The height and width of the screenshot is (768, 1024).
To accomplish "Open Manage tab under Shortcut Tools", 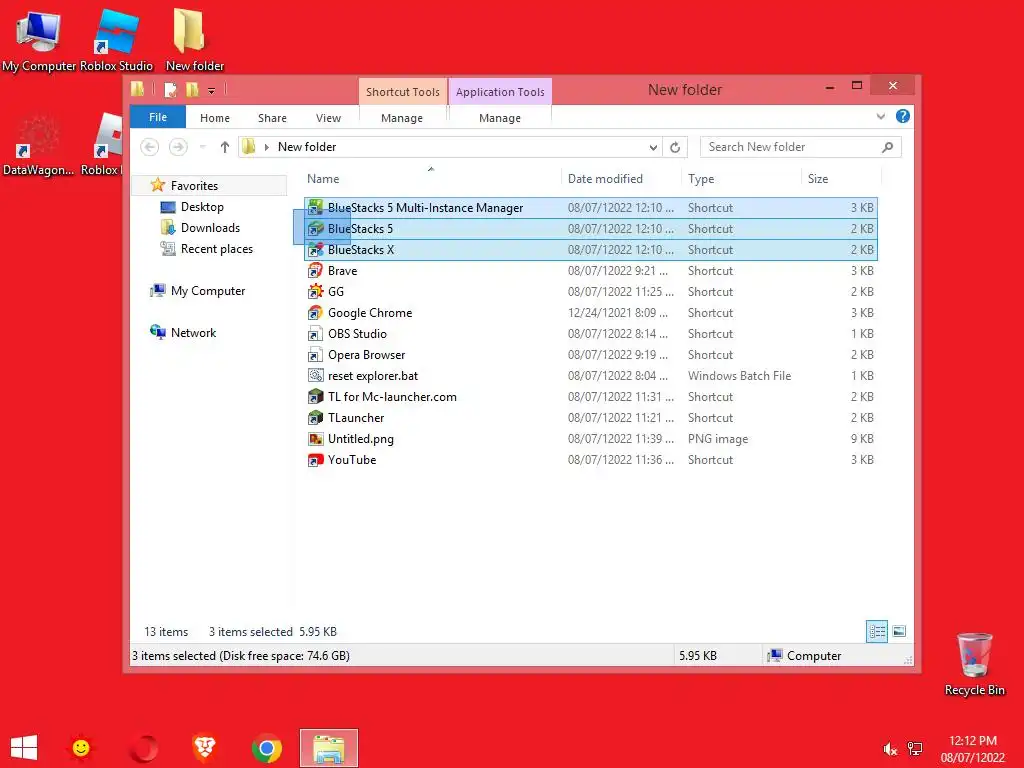I will click(x=402, y=118).
